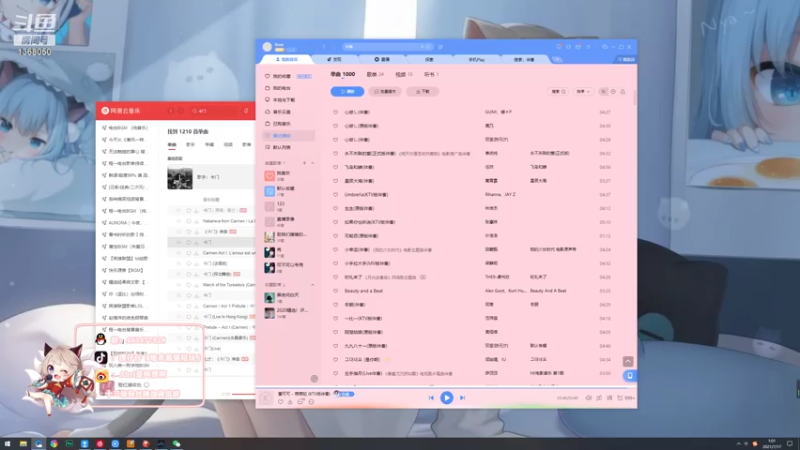Open the lyrics icon in the player bar
800x450 pixels.
pos(609,398)
